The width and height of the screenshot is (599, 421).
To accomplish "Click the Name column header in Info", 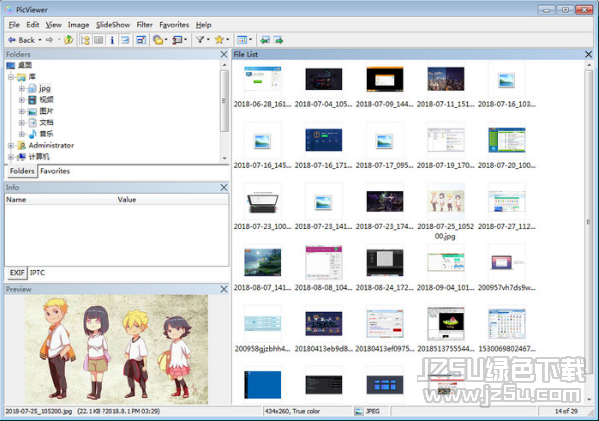I will pos(60,199).
